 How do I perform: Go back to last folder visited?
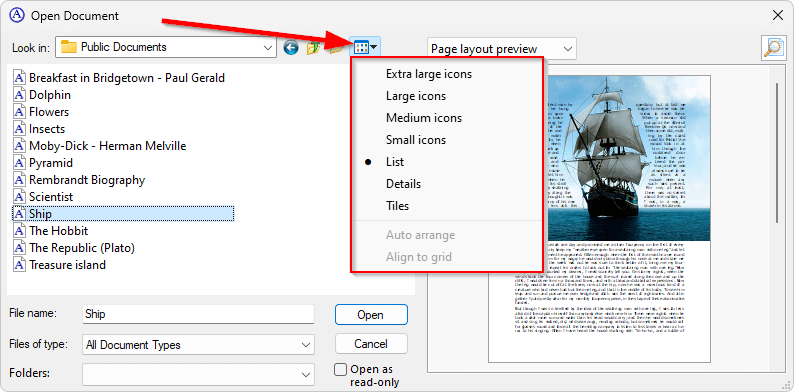pyautogui.click(x=291, y=48)
